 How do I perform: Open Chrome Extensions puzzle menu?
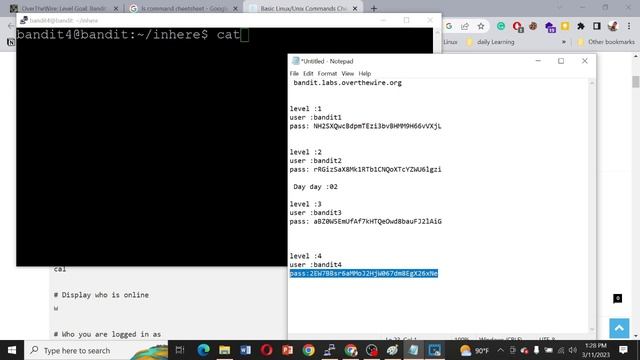tap(581, 26)
